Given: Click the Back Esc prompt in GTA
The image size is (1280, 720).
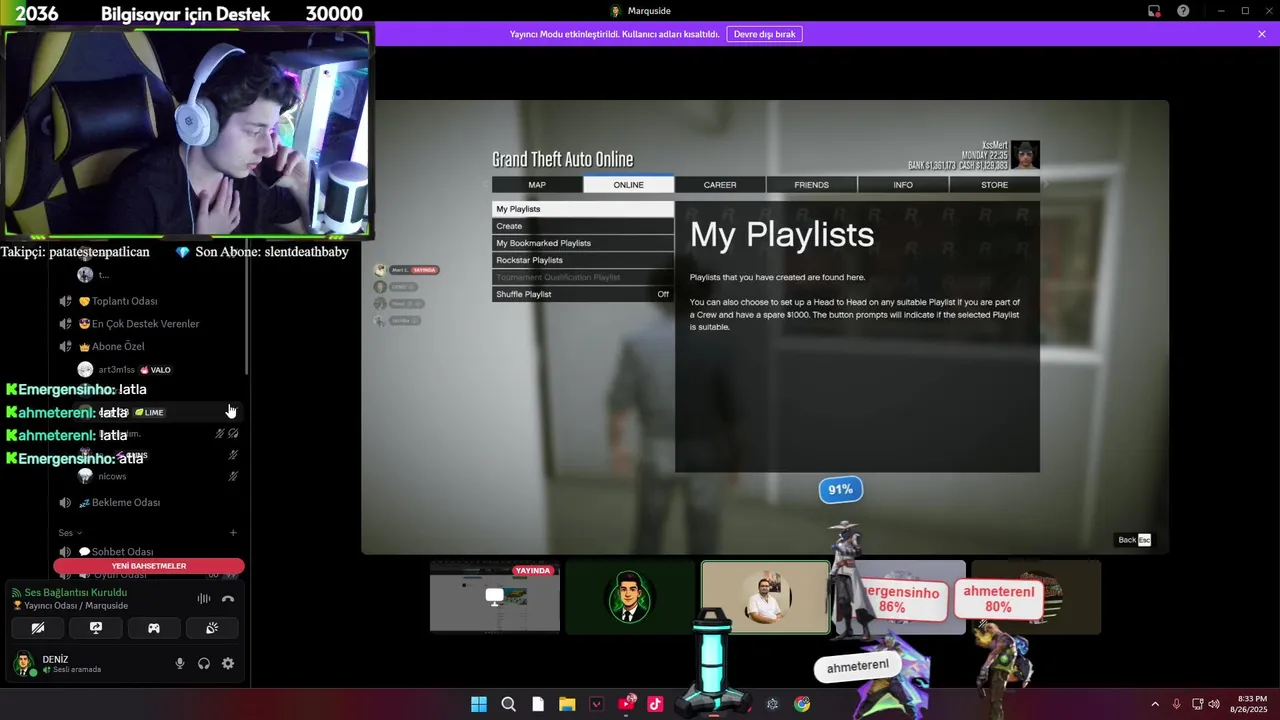Looking at the screenshot, I should 1134,540.
